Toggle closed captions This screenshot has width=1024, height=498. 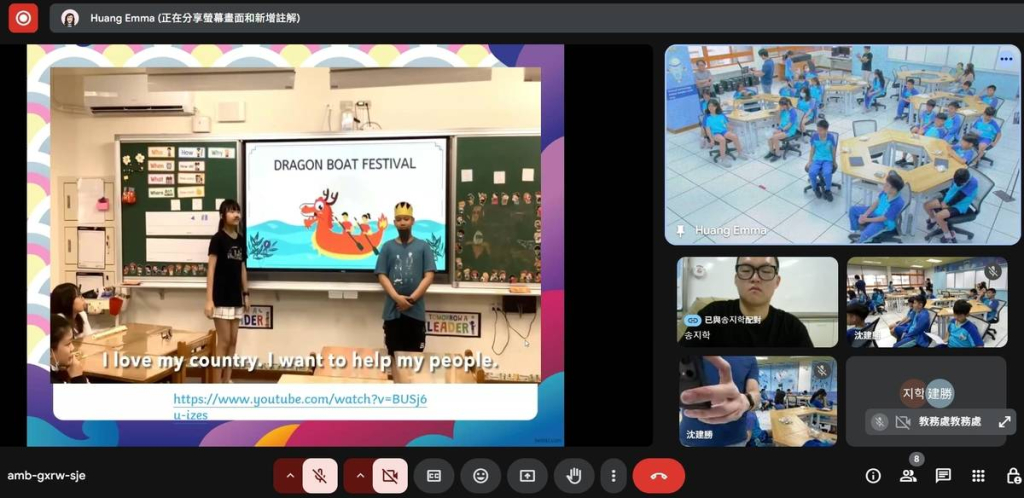(434, 476)
